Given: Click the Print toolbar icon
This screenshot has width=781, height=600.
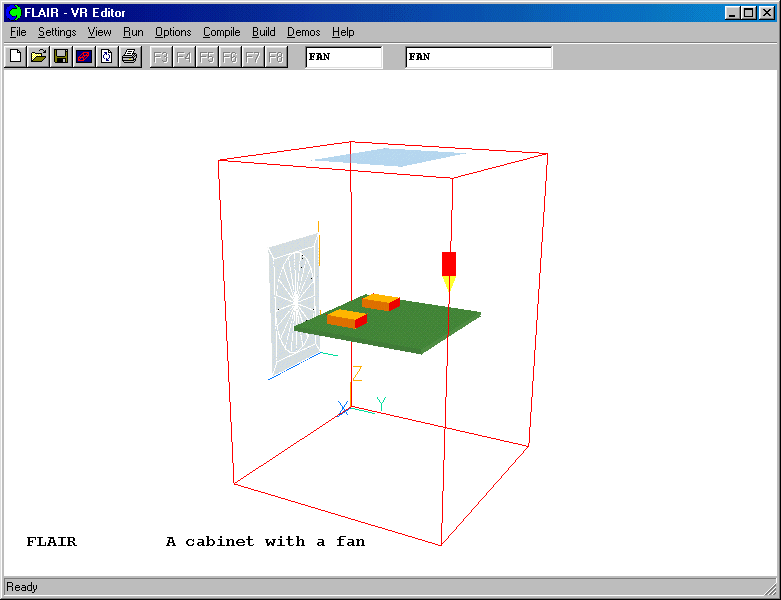Looking at the screenshot, I should tap(129, 57).
